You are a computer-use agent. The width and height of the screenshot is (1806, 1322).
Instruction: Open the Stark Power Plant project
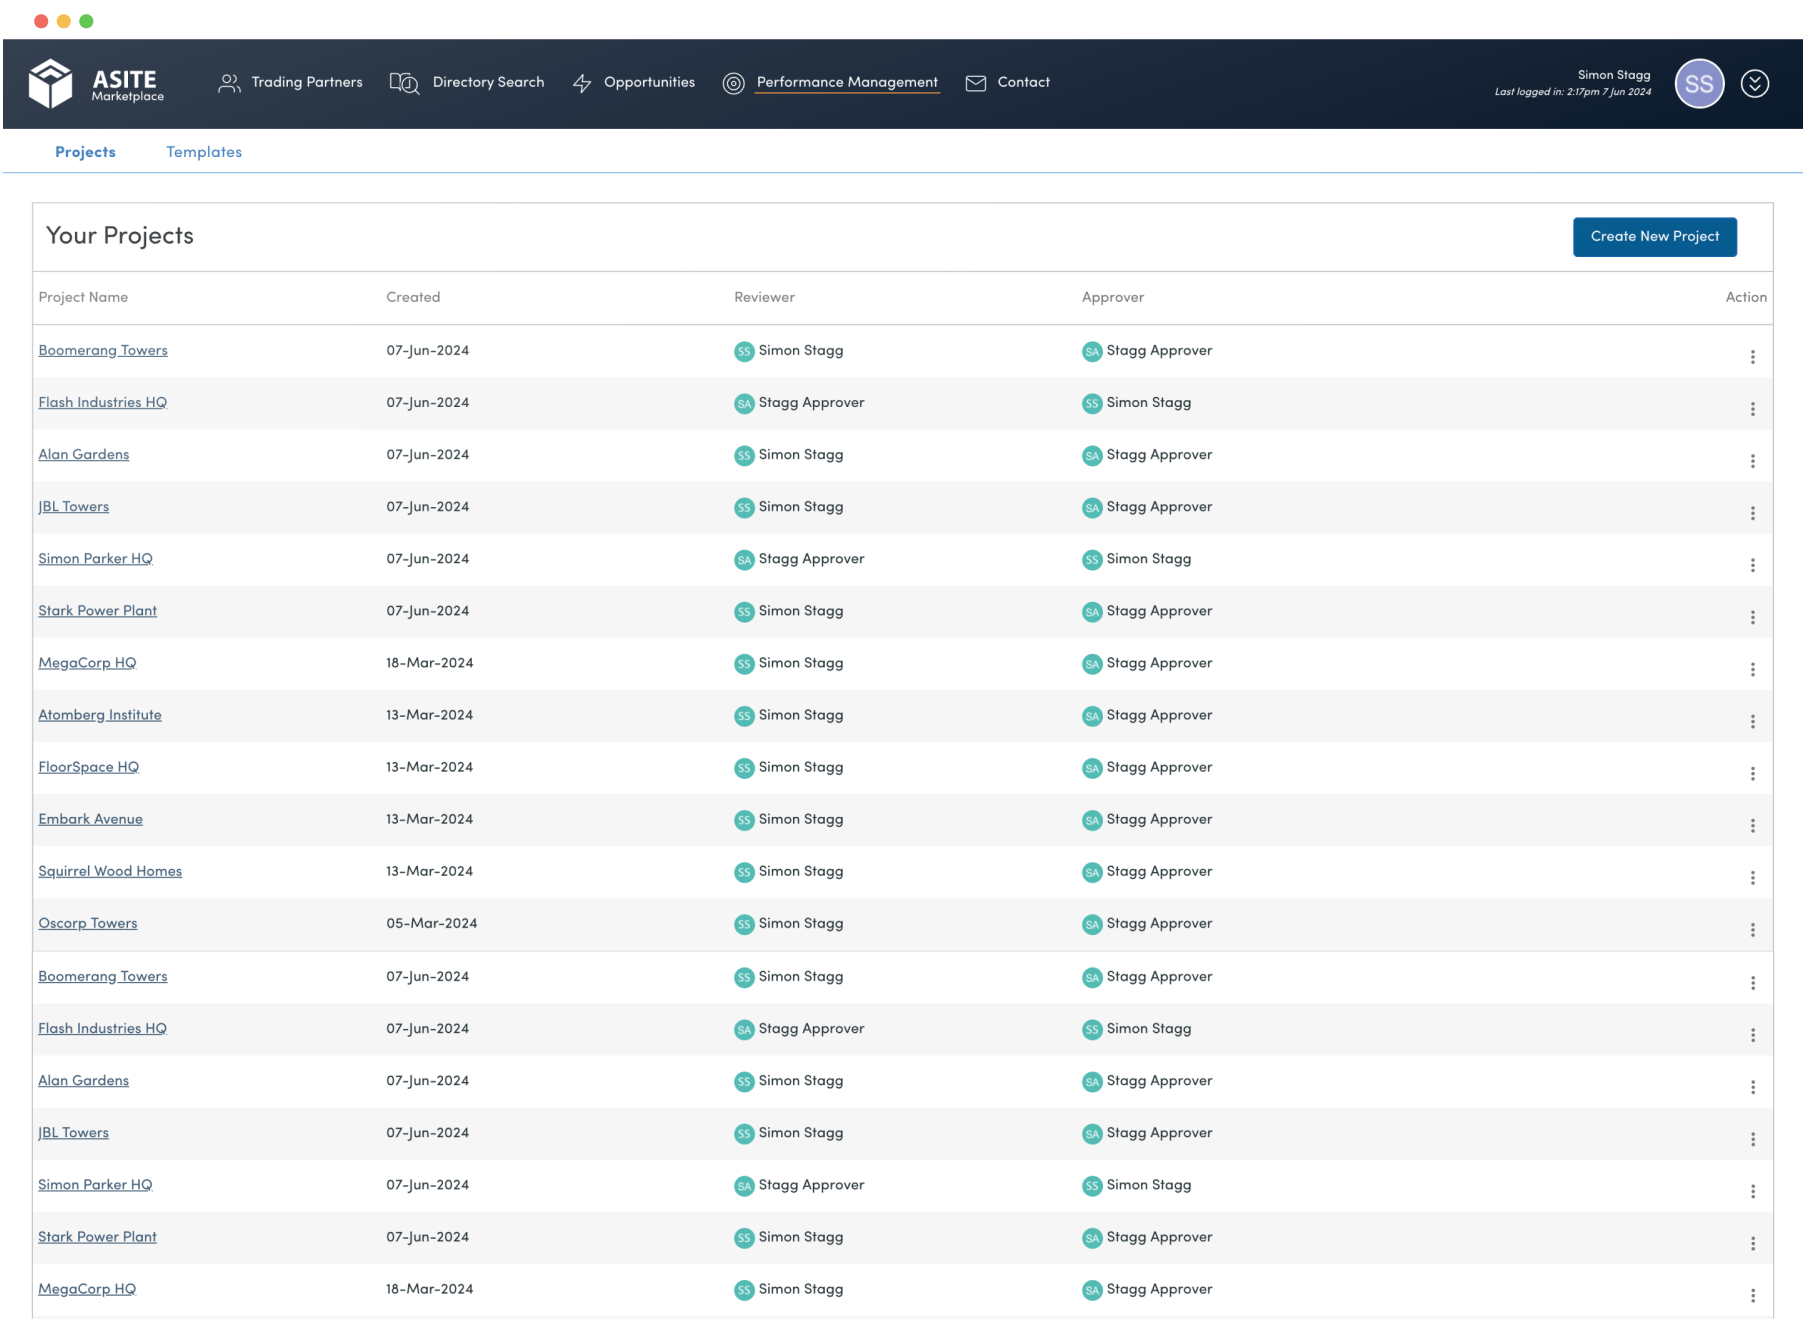97,610
